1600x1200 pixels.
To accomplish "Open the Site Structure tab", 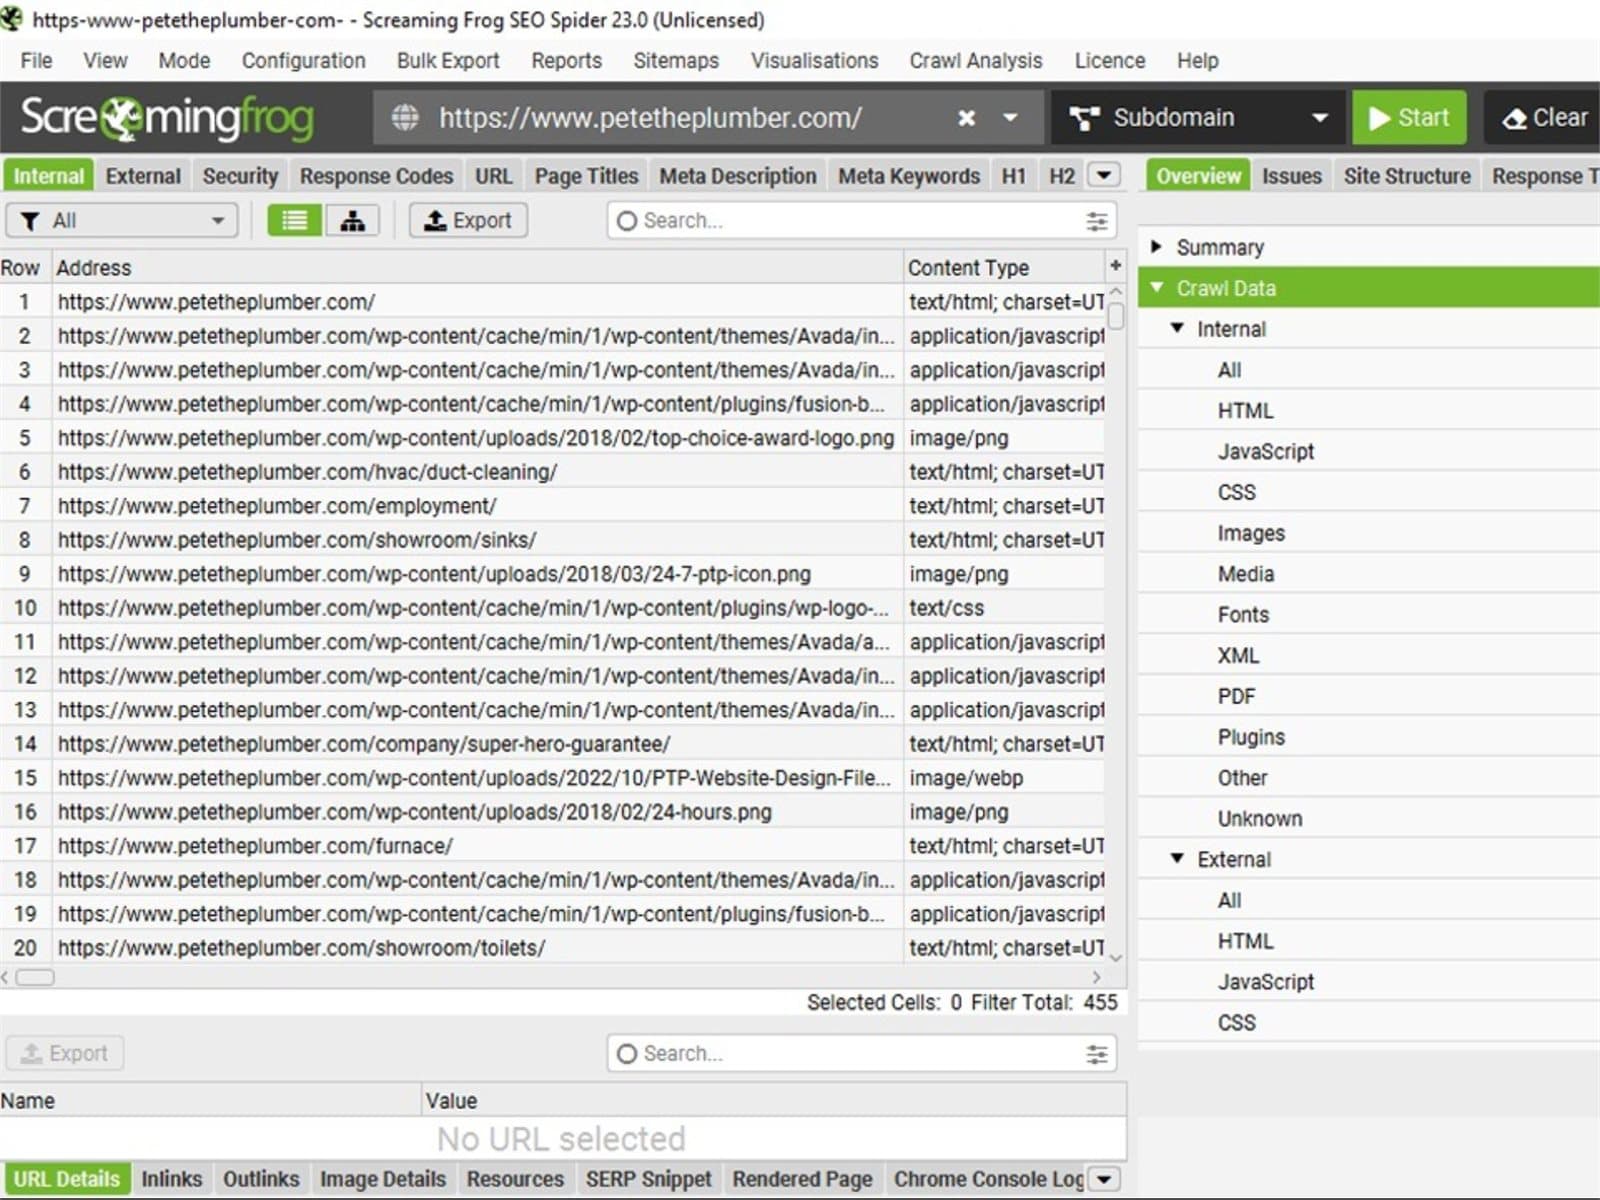I will pos(1407,176).
